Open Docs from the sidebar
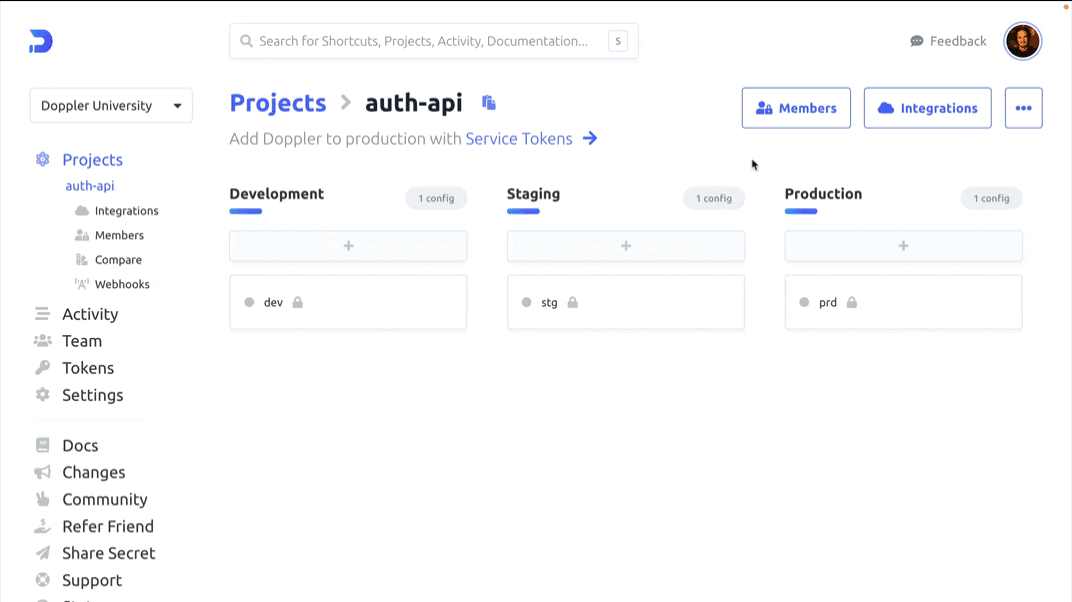The width and height of the screenshot is (1072, 602). click(78, 444)
